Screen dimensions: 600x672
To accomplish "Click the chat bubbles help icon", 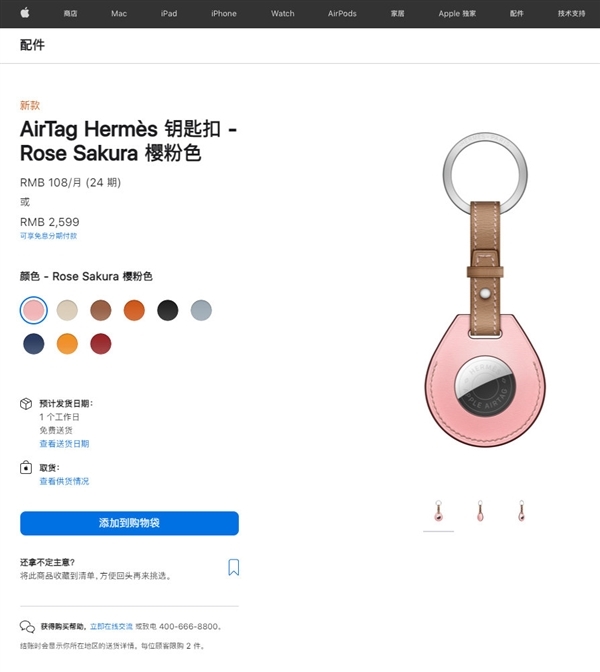I will point(27,627).
